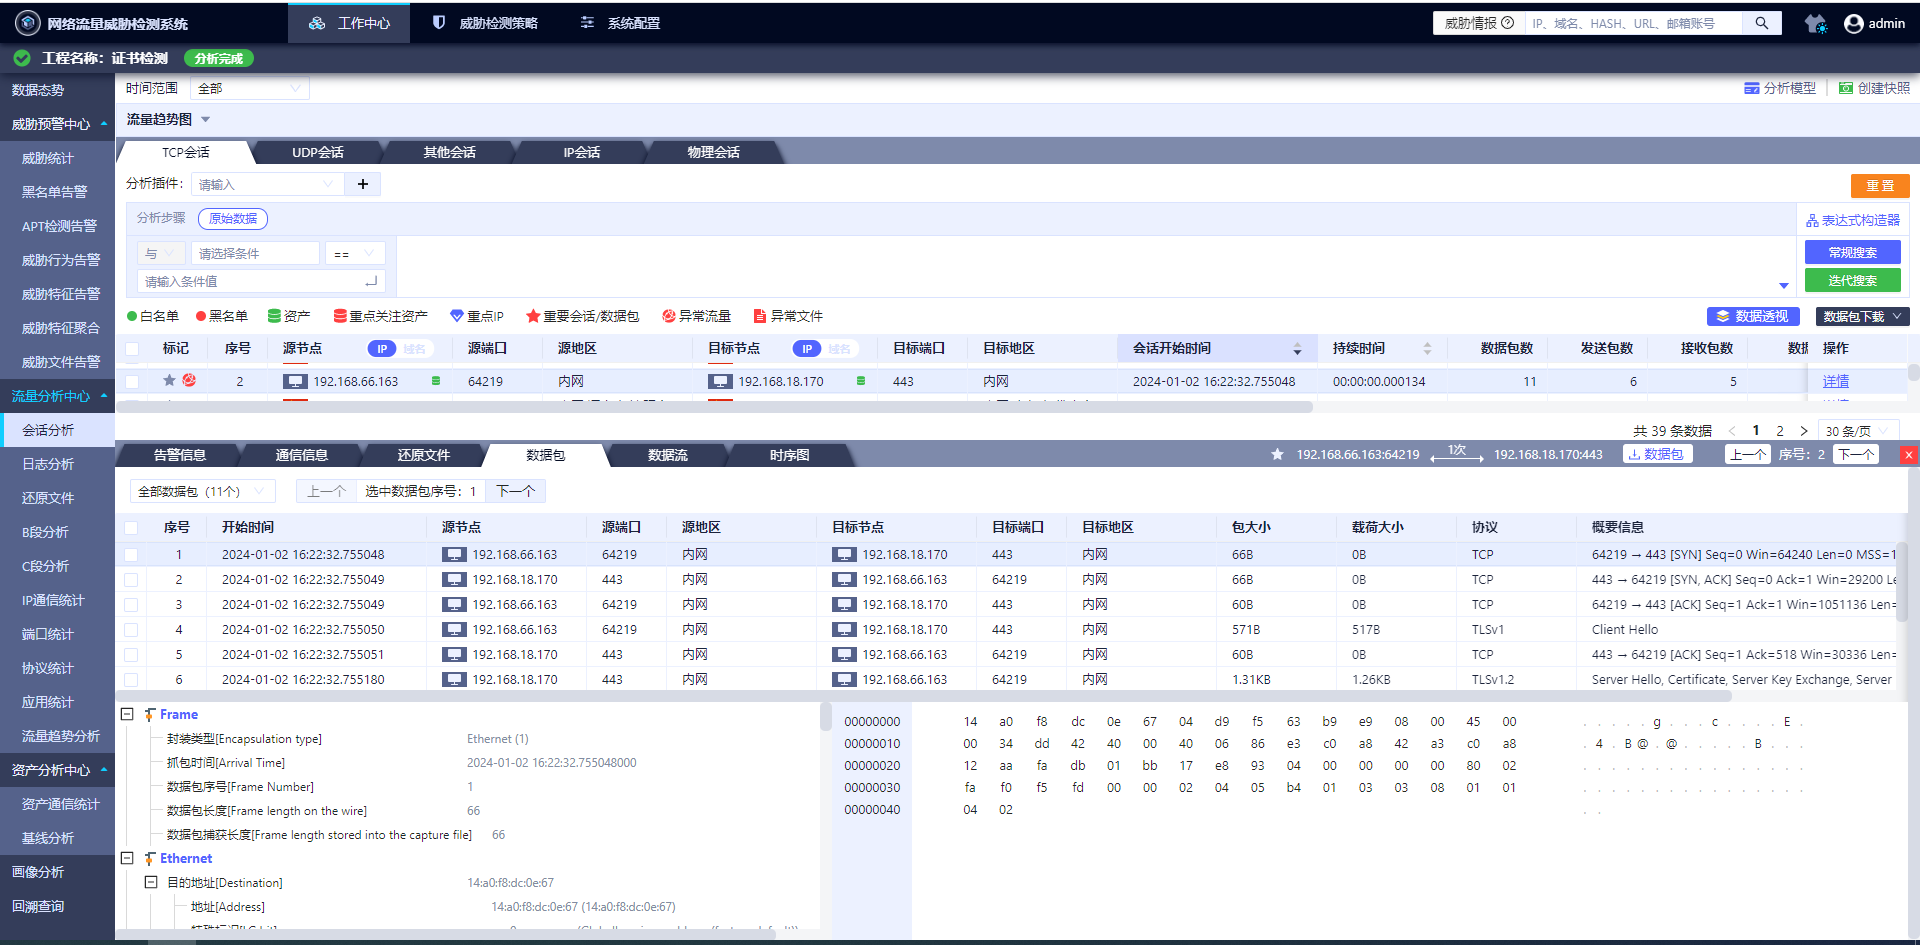Click the star mark in session row 2
Image resolution: width=1920 pixels, height=945 pixels.
click(169, 381)
